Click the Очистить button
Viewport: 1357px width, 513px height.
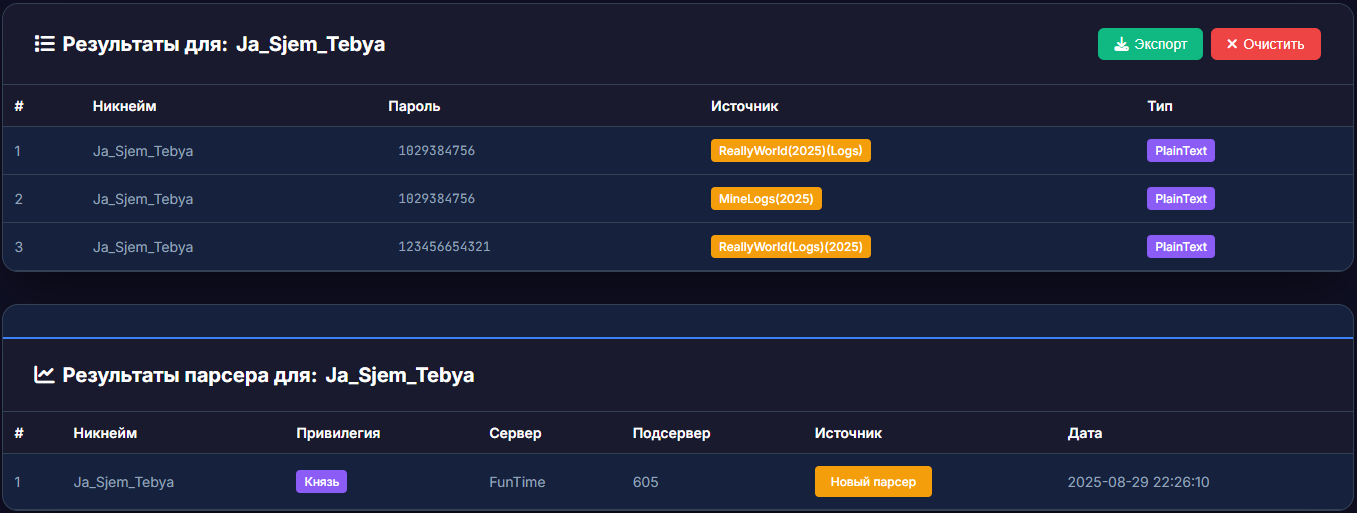coord(1265,44)
